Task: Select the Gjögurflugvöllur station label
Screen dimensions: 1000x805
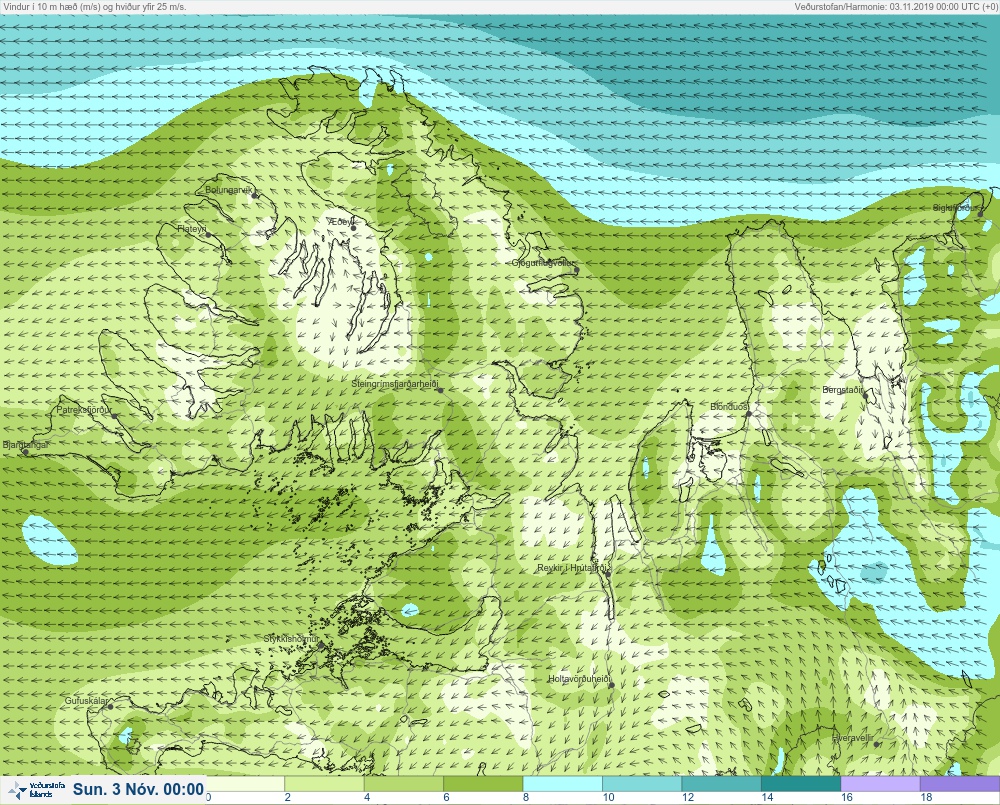Action: 543,263
